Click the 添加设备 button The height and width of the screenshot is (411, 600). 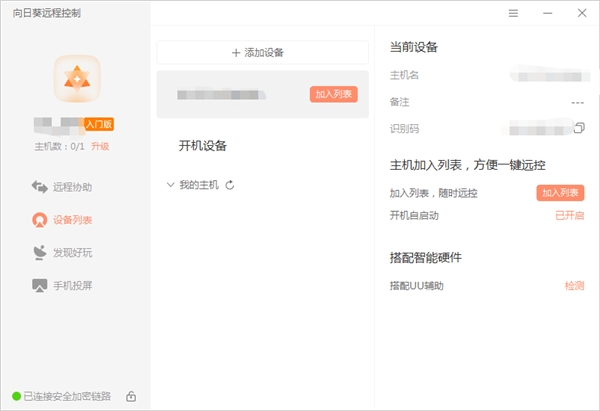coord(264,52)
